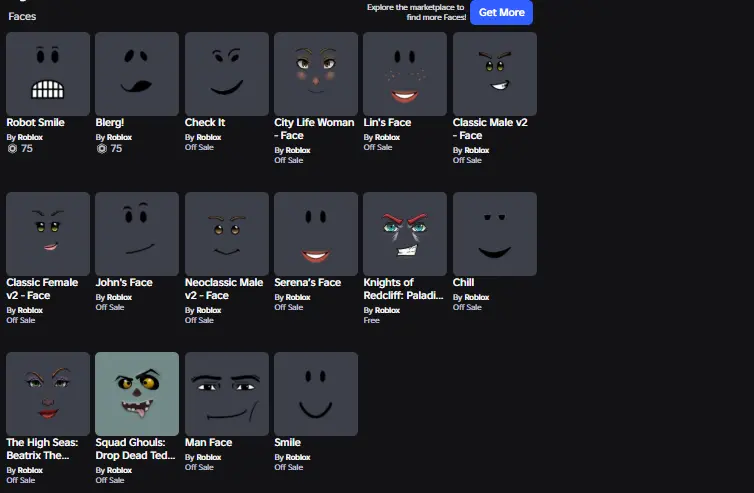
Task: Choose the Classic Male v2 face thumbnail
Action: tap(495, 74)
